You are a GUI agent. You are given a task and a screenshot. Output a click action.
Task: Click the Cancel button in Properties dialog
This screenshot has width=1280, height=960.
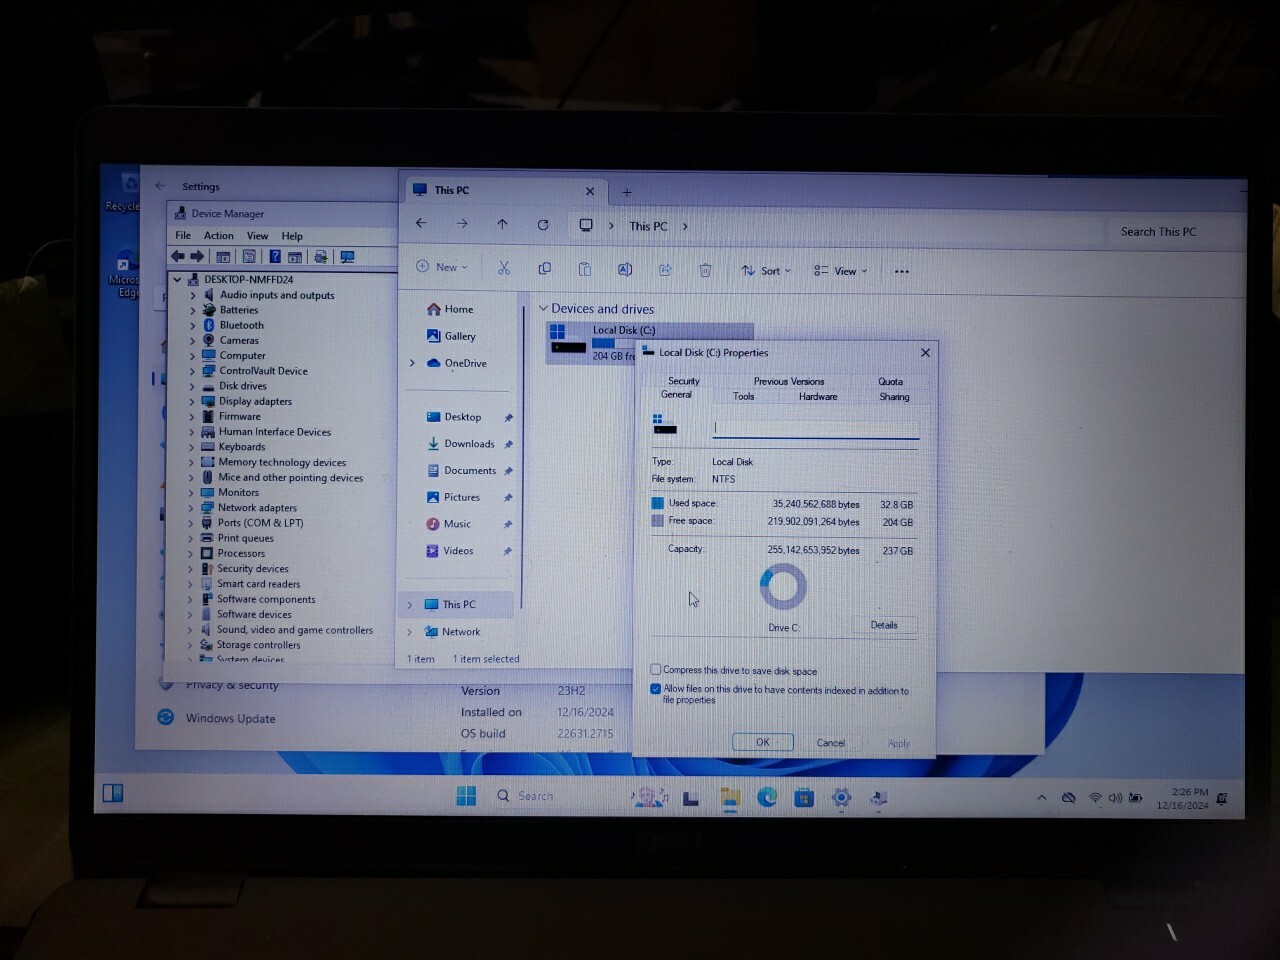pyautogui.click(x=830, y=743)
